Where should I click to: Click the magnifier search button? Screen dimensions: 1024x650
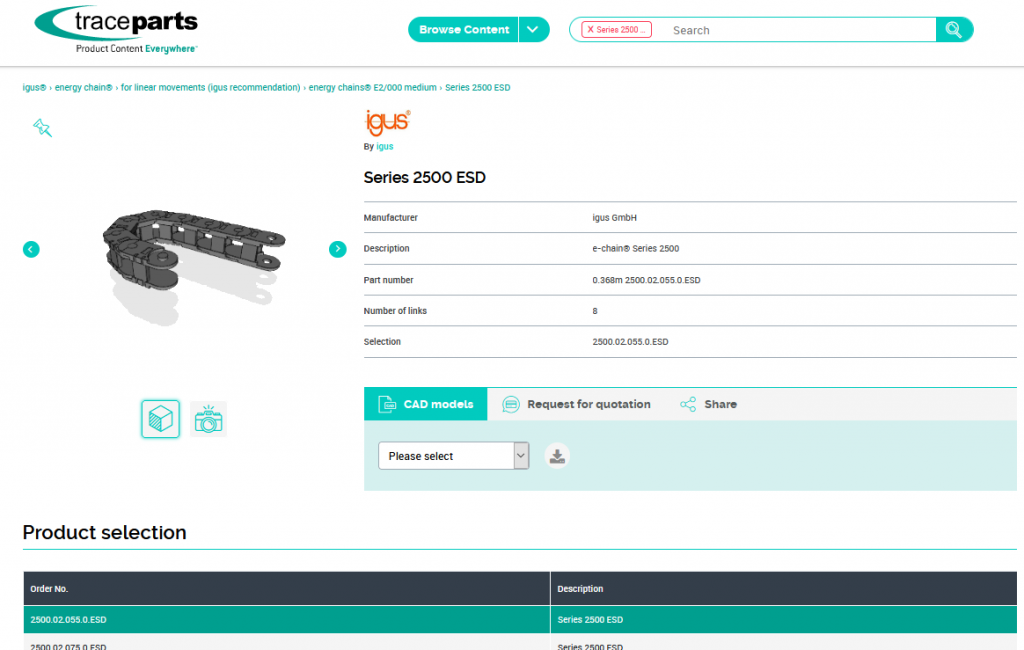coord(953,30)
